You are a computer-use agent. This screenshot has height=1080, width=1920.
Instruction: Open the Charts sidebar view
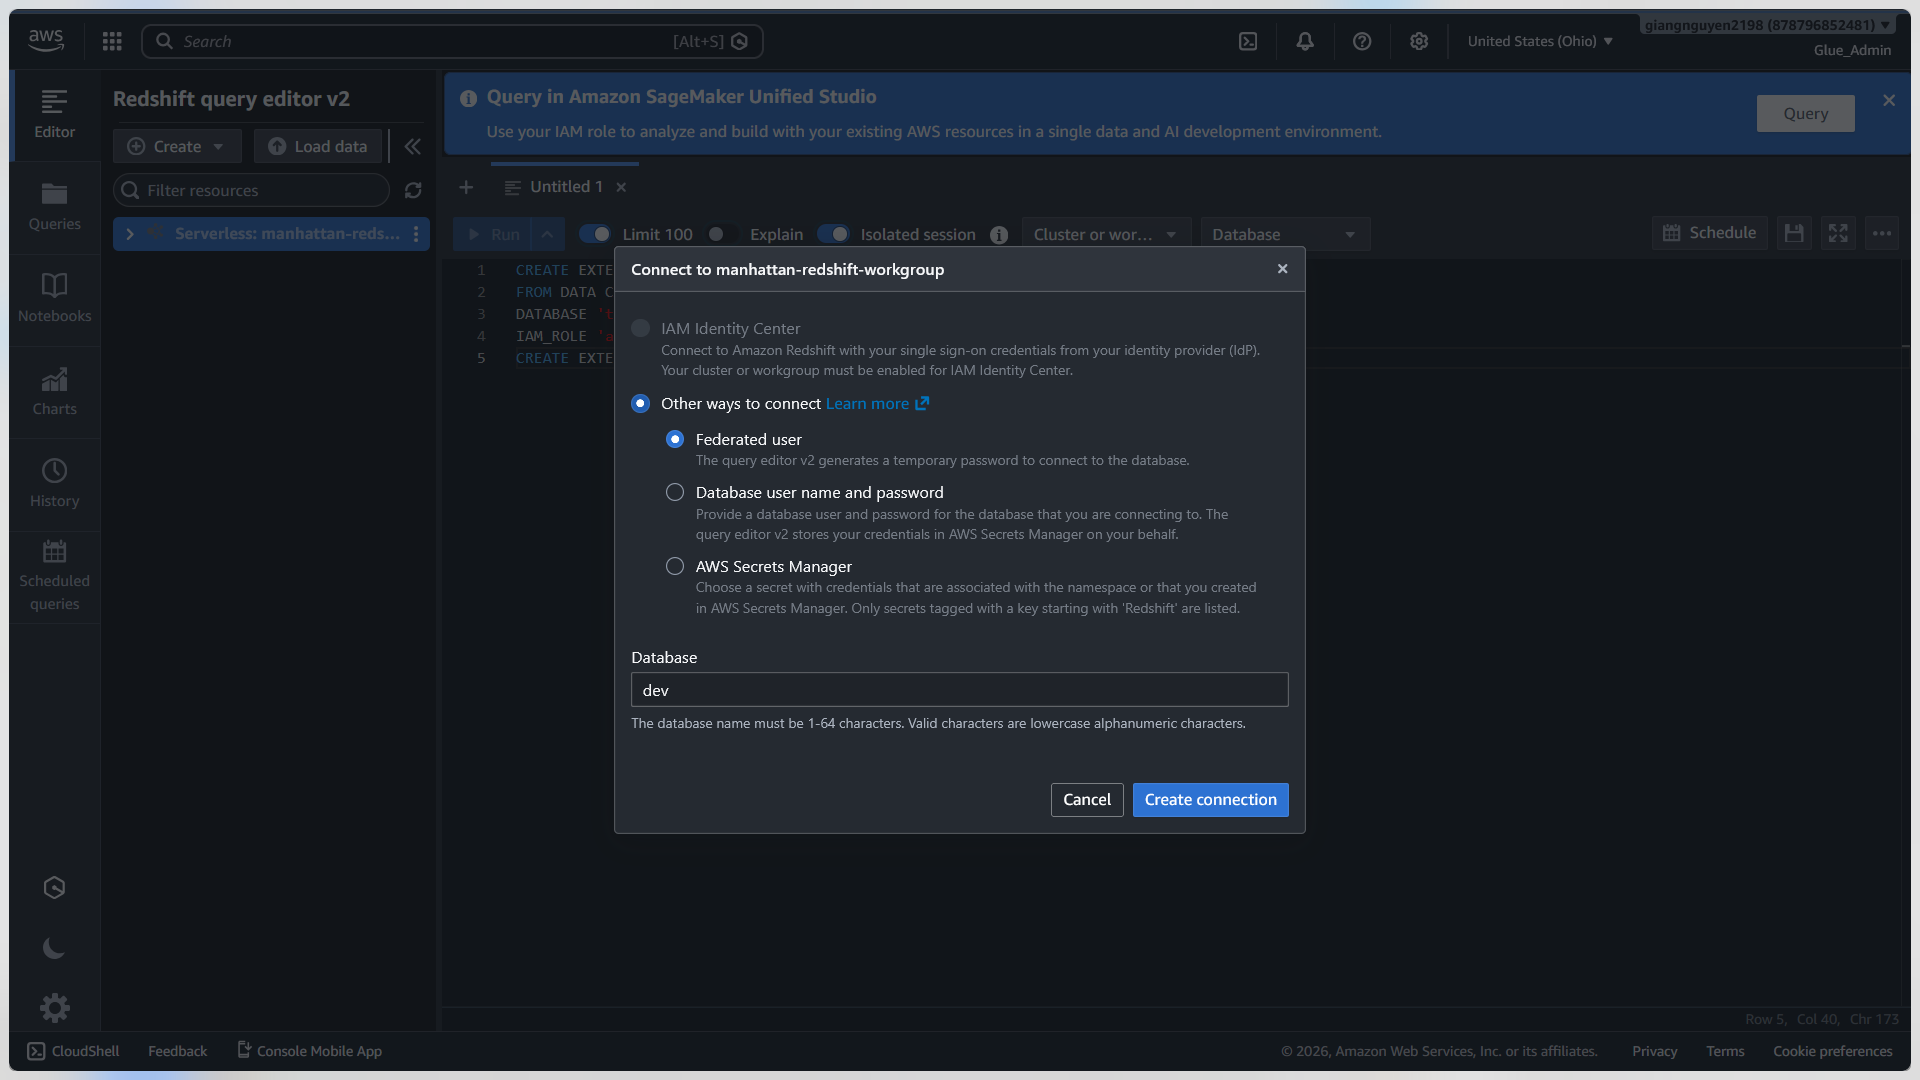coord(55,393)
